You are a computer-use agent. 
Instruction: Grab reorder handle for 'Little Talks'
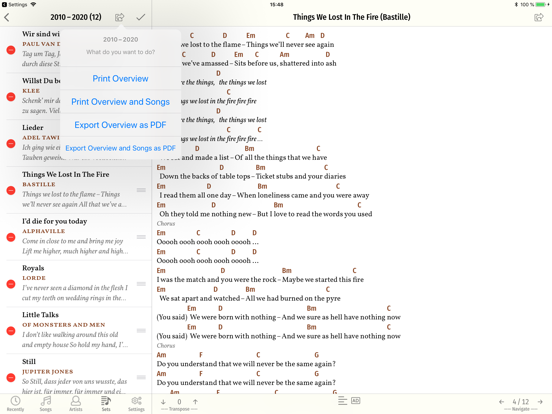(x=141, y=331)
